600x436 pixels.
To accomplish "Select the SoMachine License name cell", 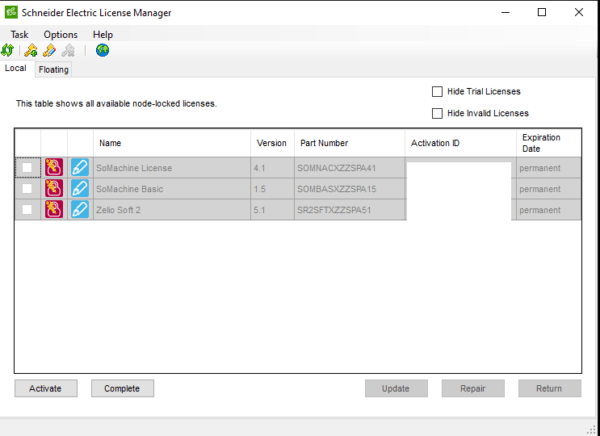I will click(172, 168).
